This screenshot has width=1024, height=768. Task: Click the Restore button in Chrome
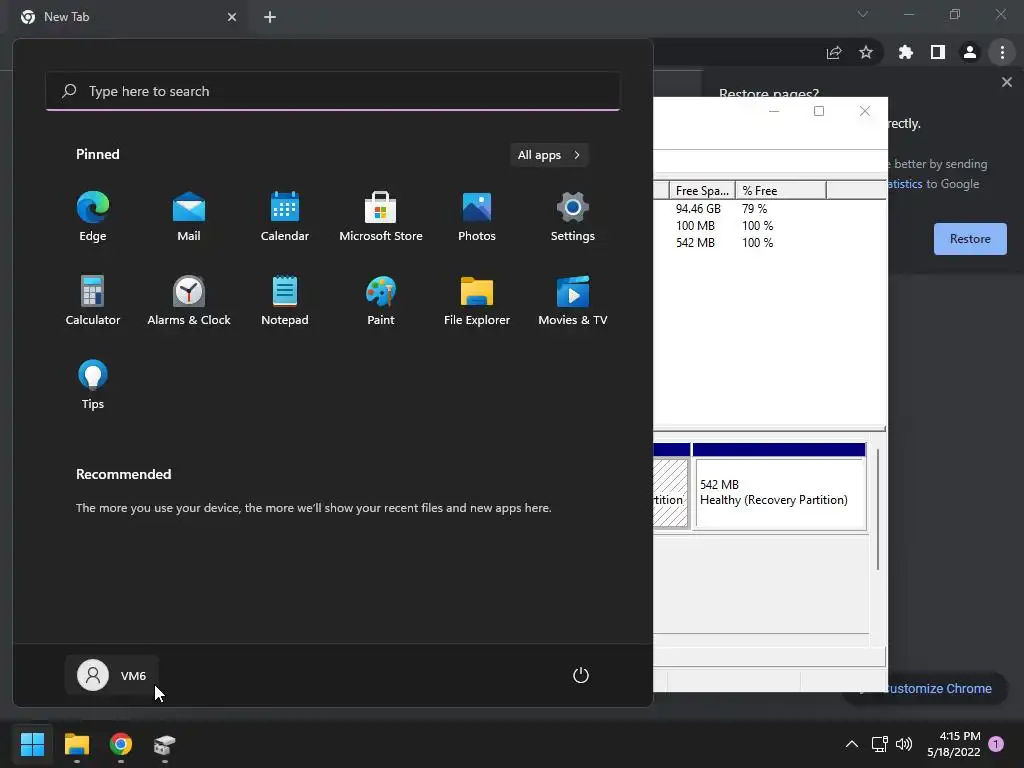pyautogui.click(x=970, y=239)
